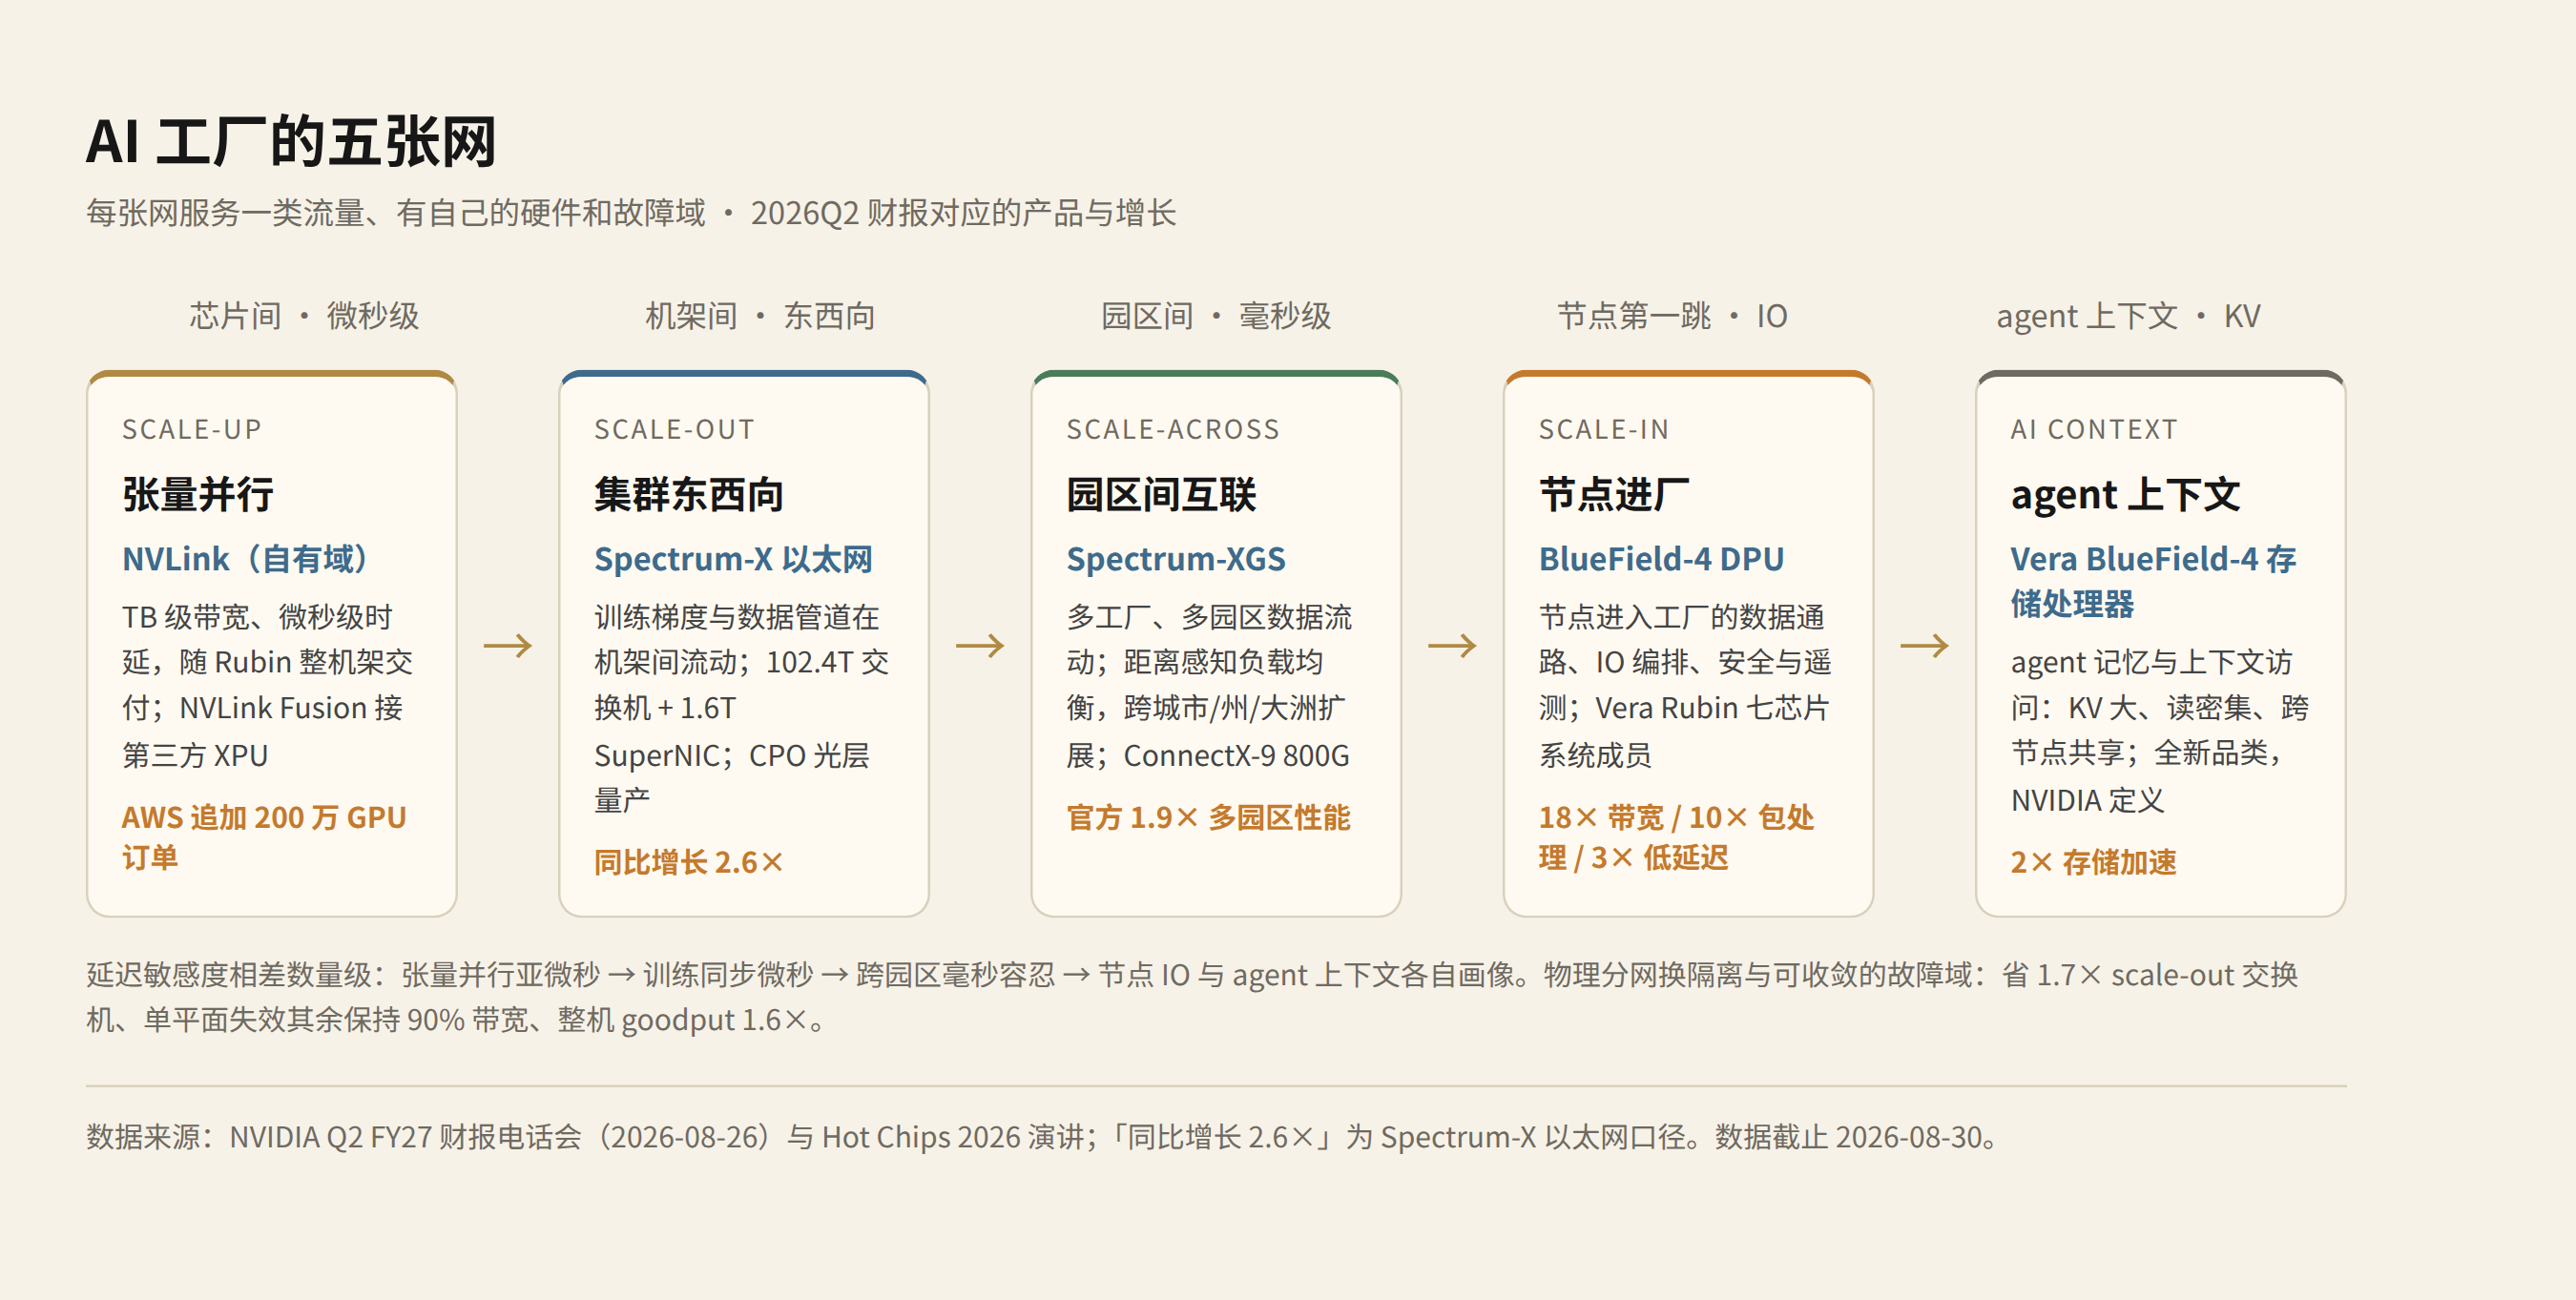Viewport: 2576px width, 1300px height.
Task: Click orange "同比增长 2.6×" in the SCALE-OUT card
Action: coord(689,862)
